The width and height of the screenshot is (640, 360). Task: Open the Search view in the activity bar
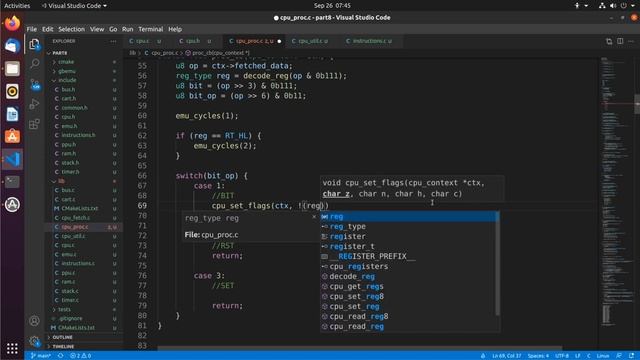(35, 63)
